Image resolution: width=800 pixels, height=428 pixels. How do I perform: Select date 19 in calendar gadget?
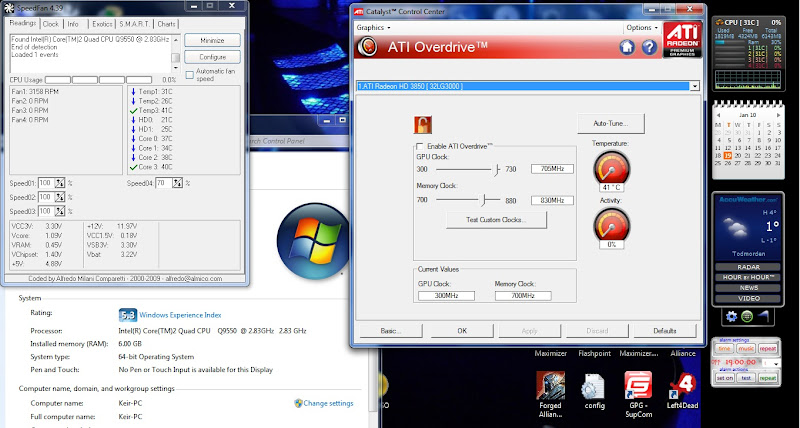tap(728, 156)
